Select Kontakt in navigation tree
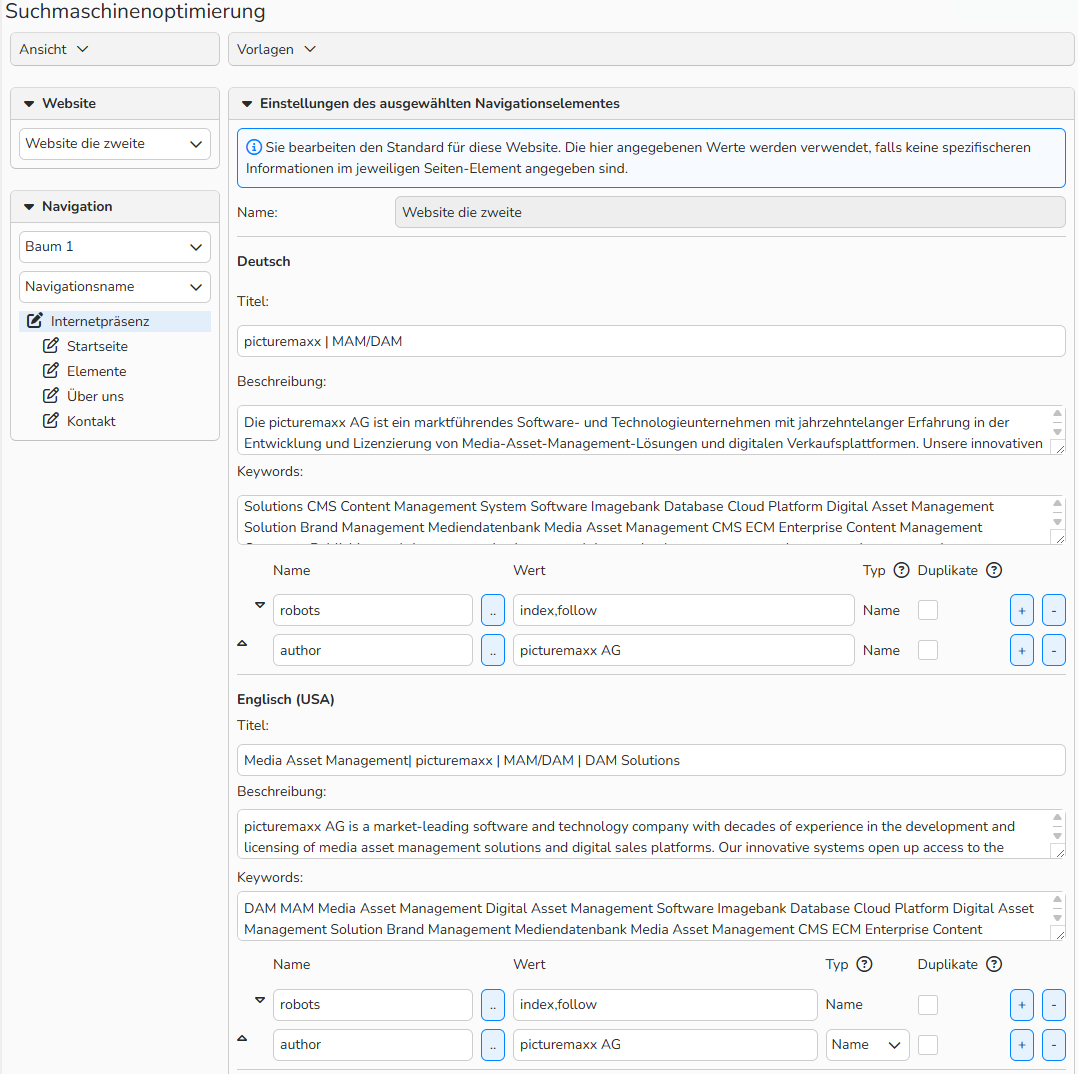1078x1074 pixels. coord(91,421)
